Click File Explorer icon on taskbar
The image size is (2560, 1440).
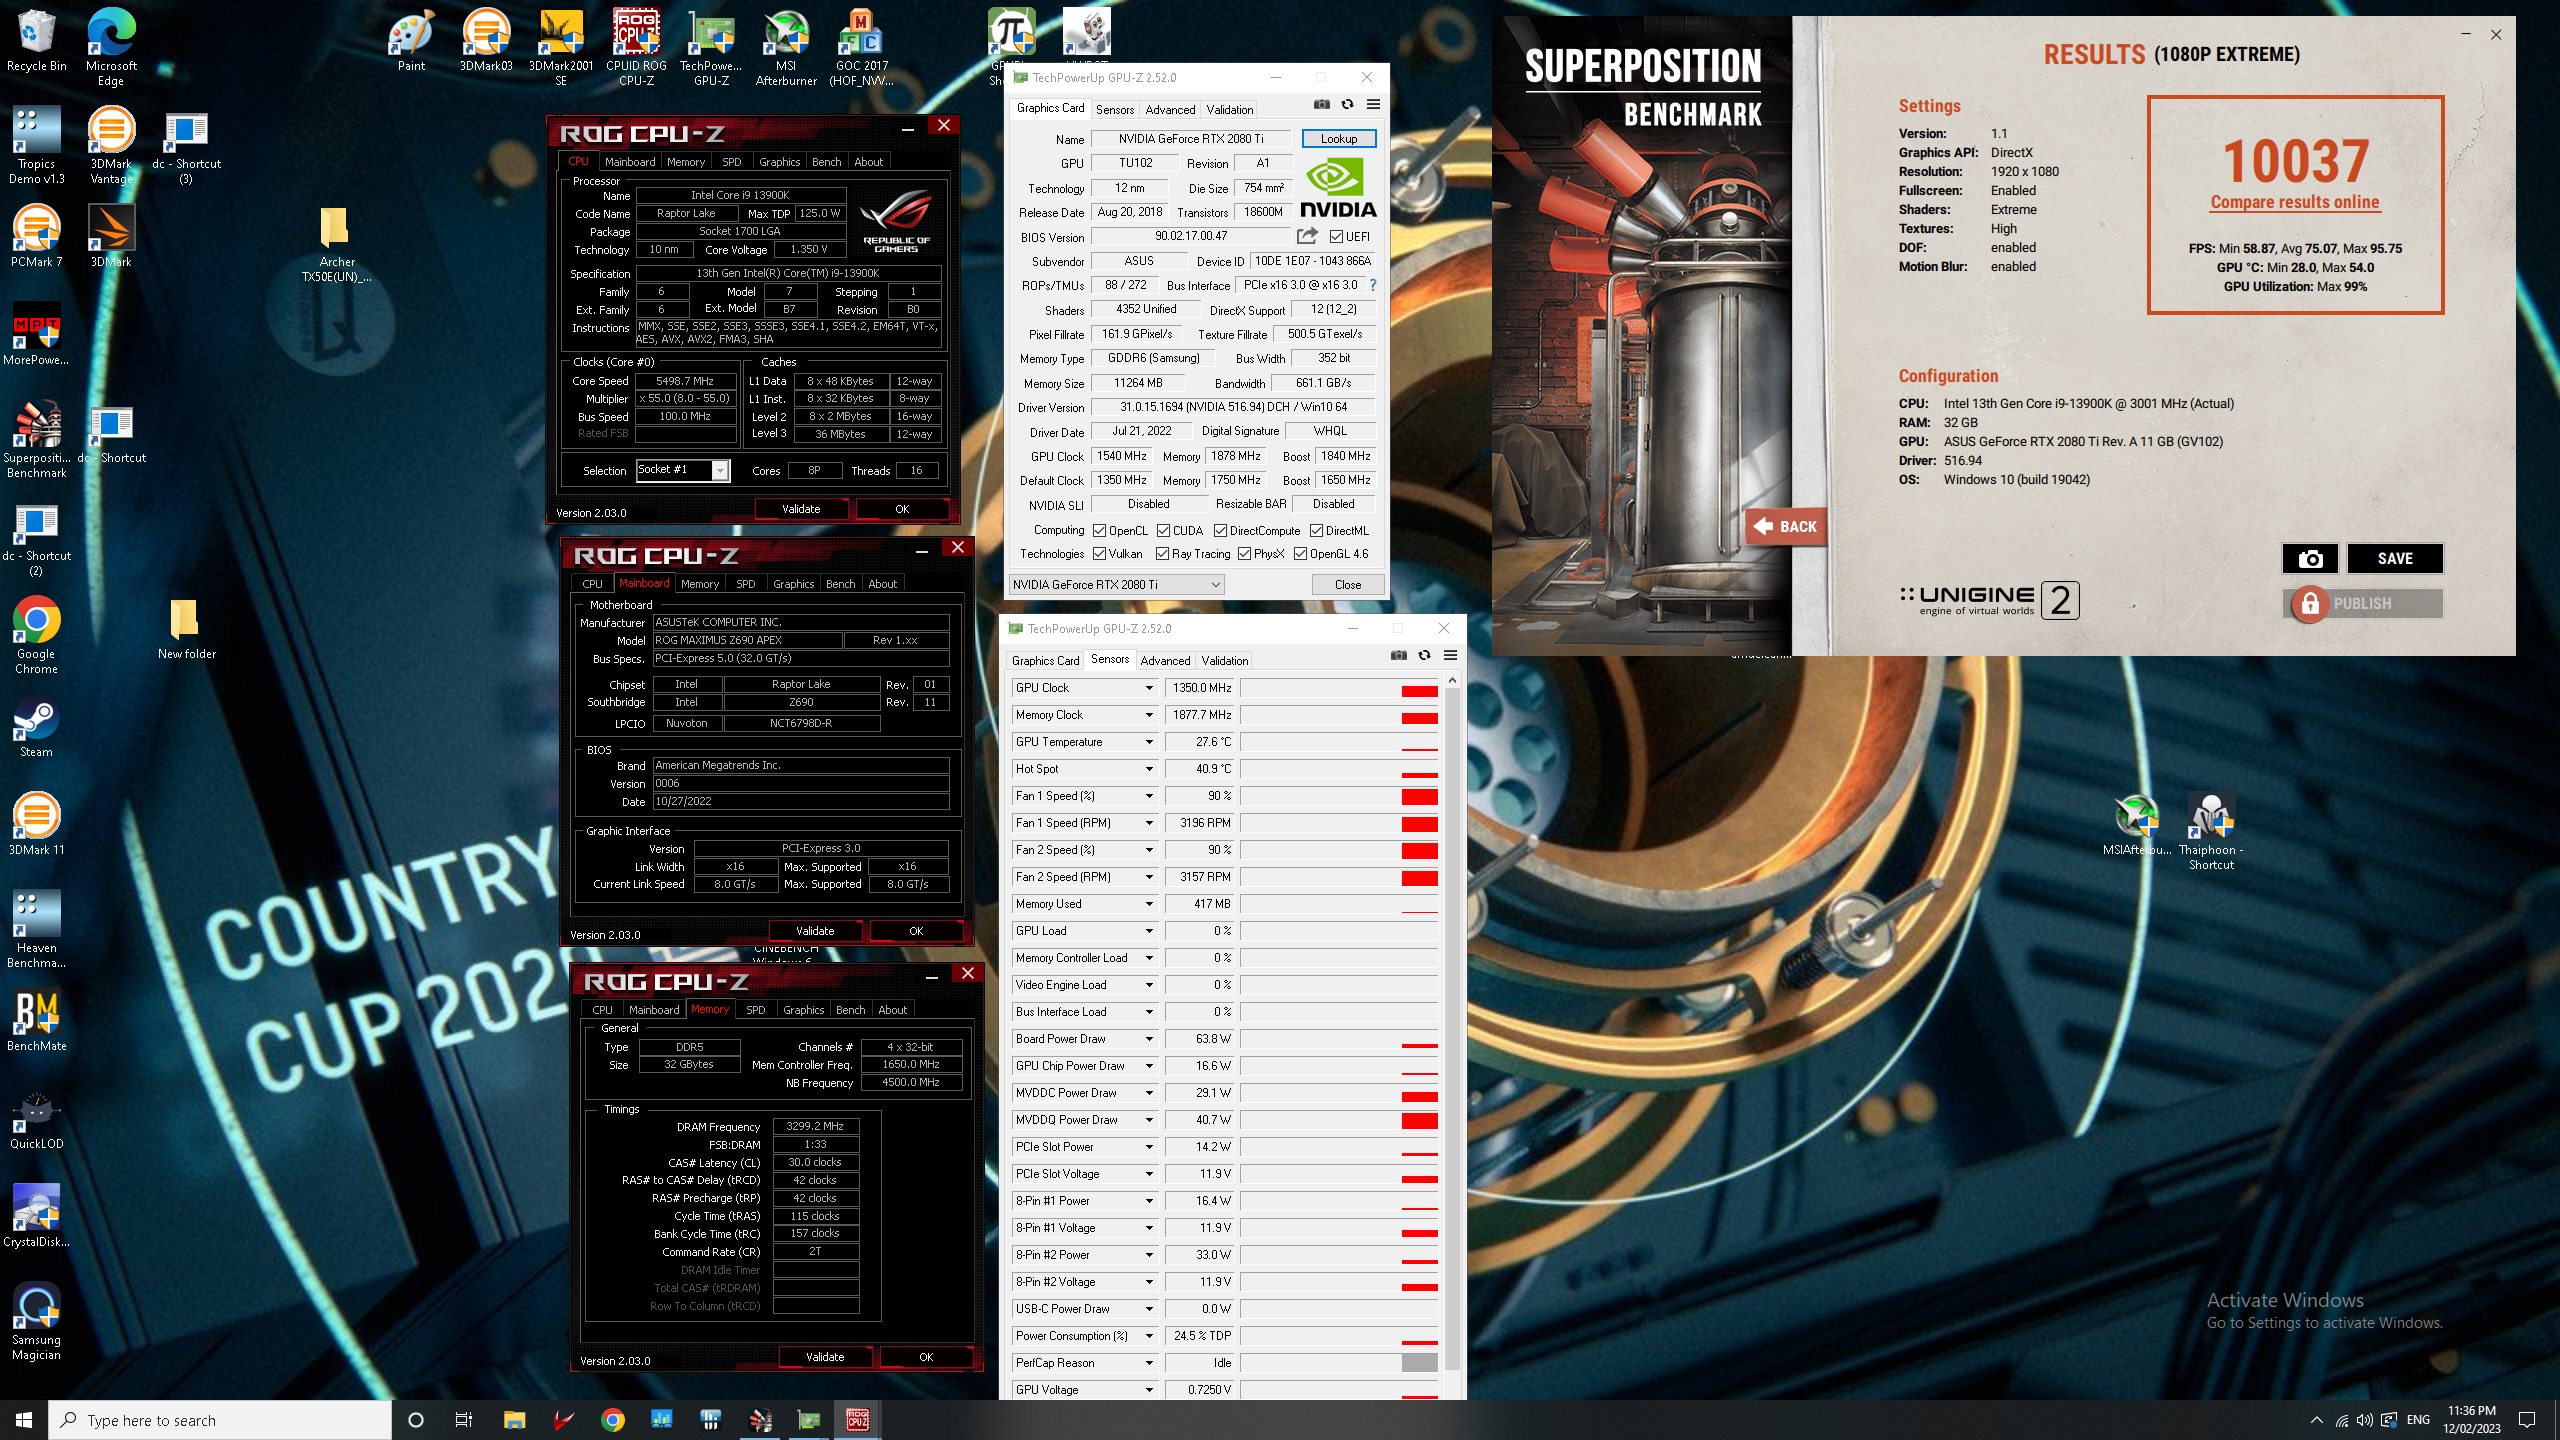coord(514,1420)
